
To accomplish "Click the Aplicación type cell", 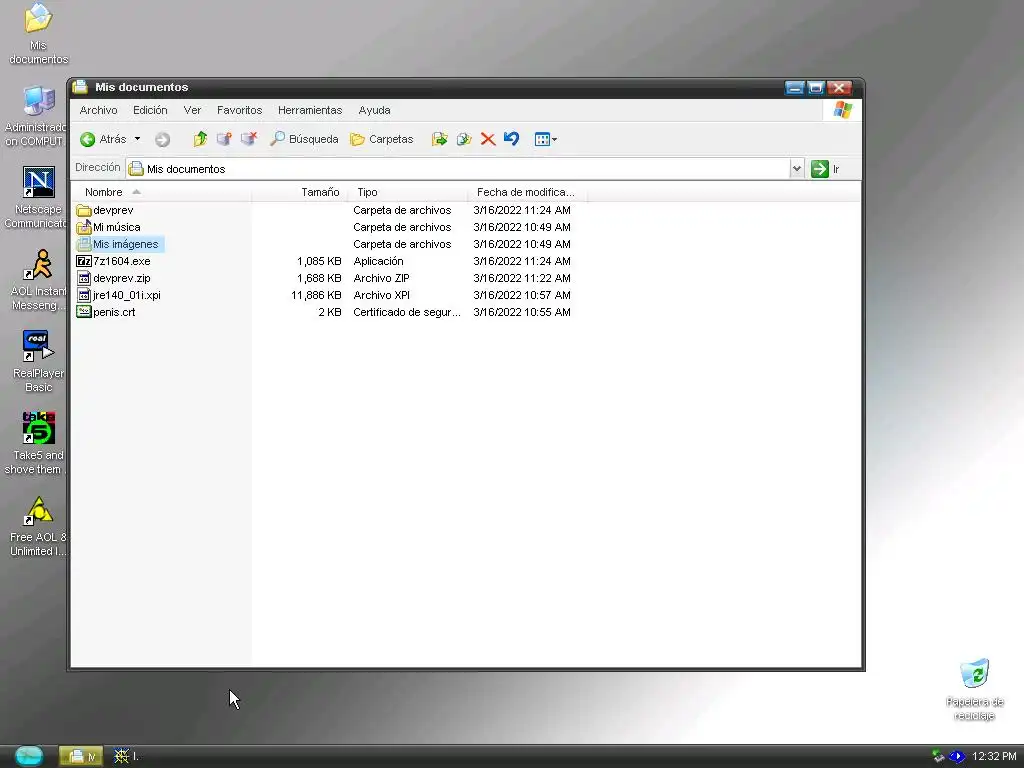I will click(378, 261).
